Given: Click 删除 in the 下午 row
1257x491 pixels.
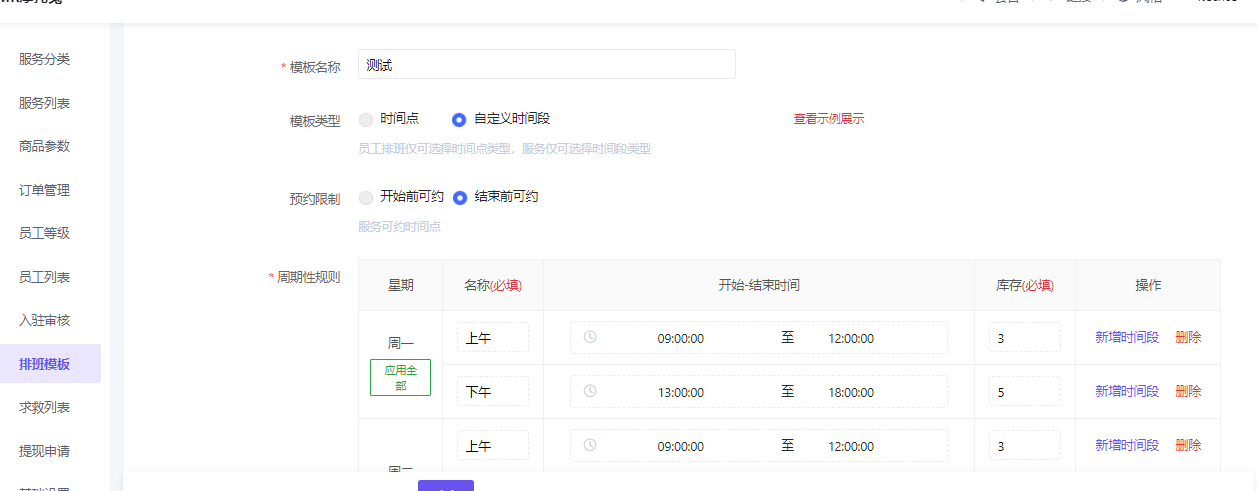Looking at the screenshot, I should (1188, 391).
